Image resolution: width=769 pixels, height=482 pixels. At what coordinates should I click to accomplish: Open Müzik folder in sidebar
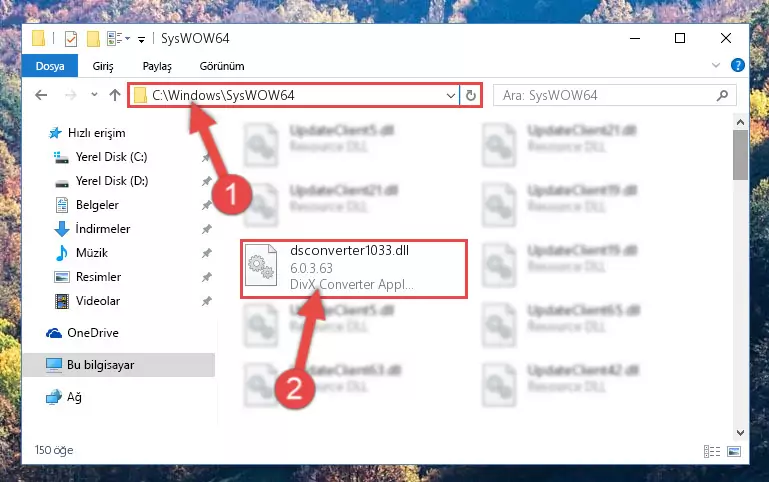pyautogui.click(x=92, y=253)
